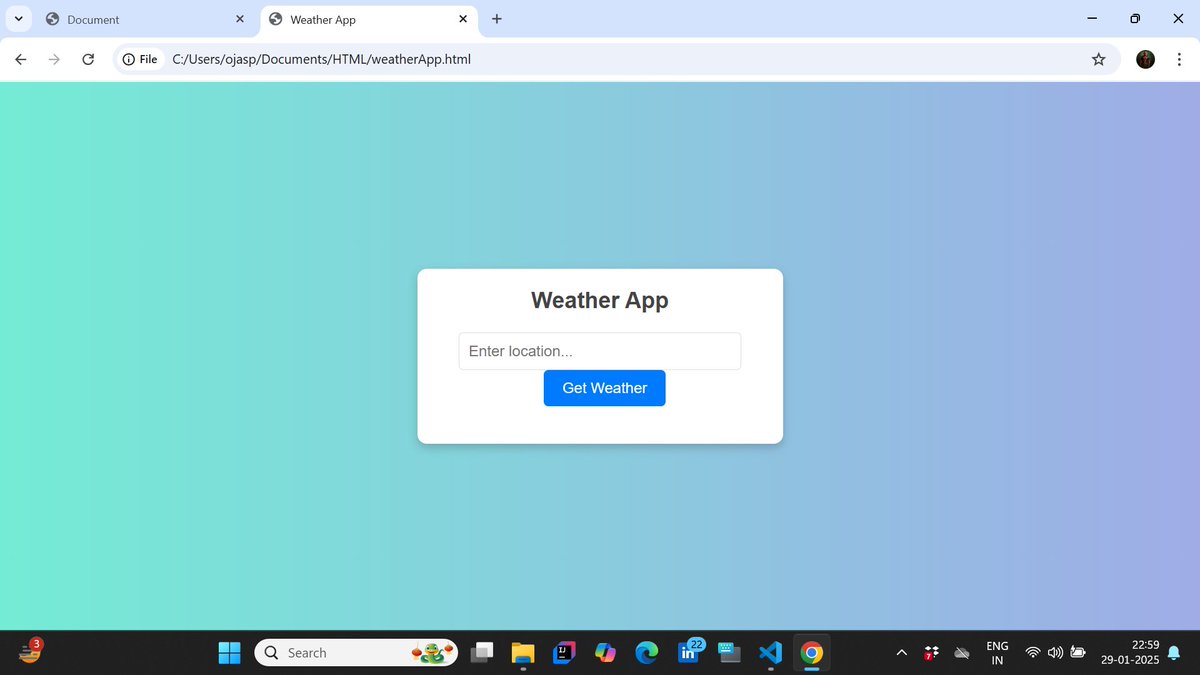Open the tab search dropdown
Screen dimensions: 1200x675
[19, 19]
